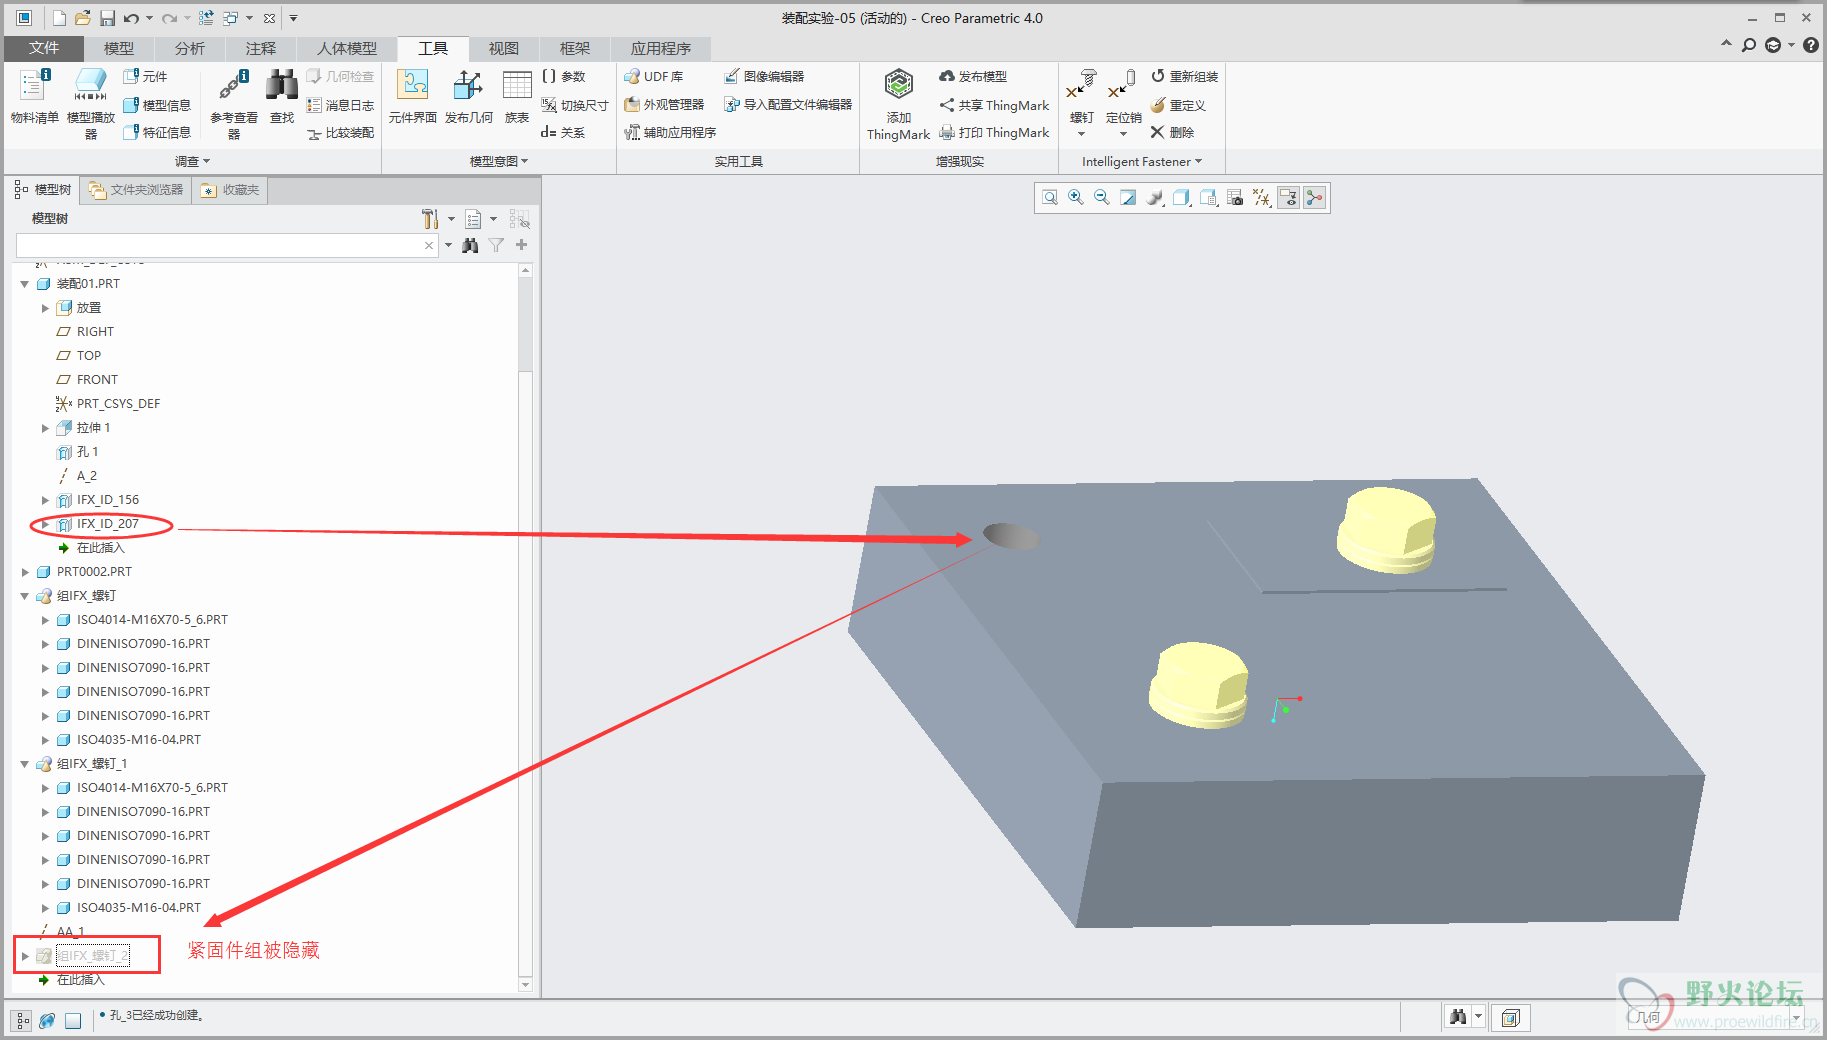Click the model tree filter funnel icon

(x=496, y=245)
